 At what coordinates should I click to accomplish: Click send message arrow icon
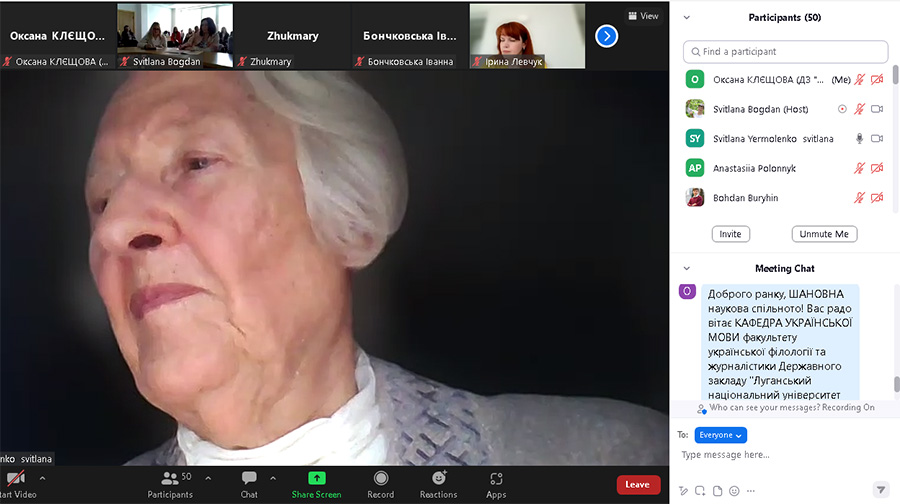pos(880,490)
